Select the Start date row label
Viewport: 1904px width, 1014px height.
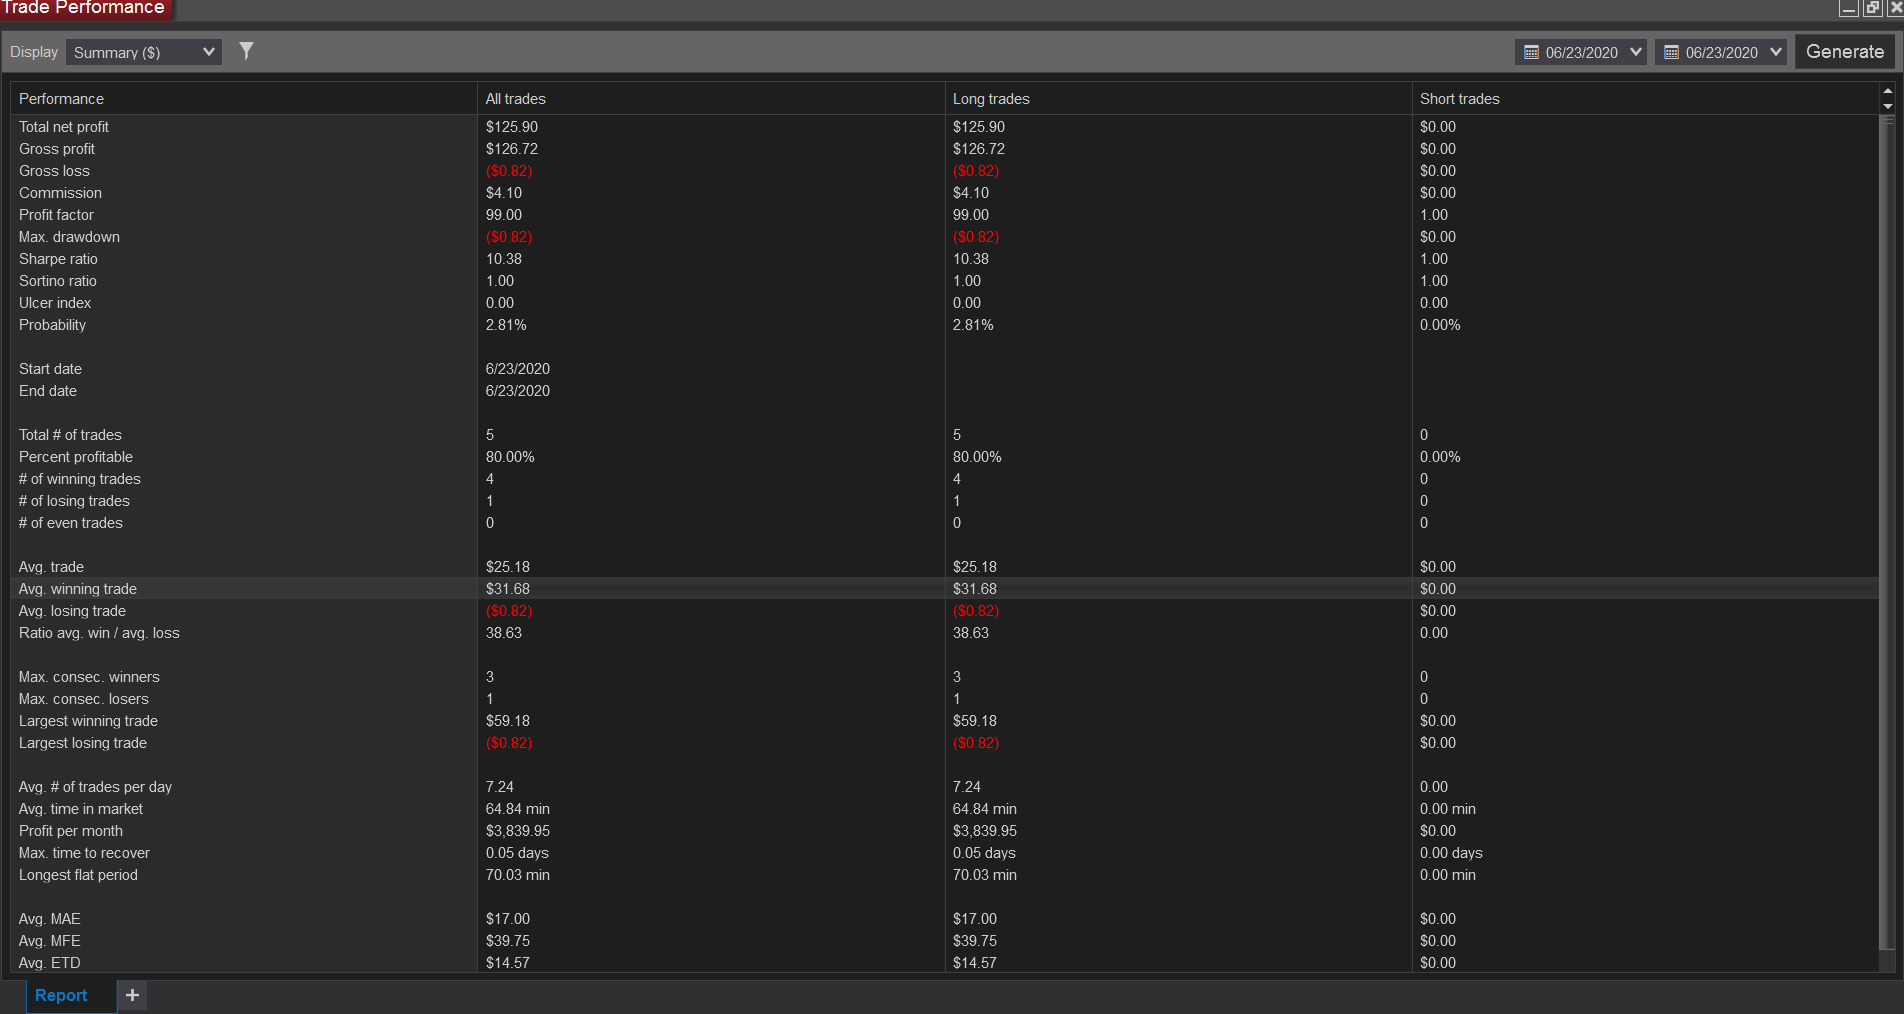50,369
